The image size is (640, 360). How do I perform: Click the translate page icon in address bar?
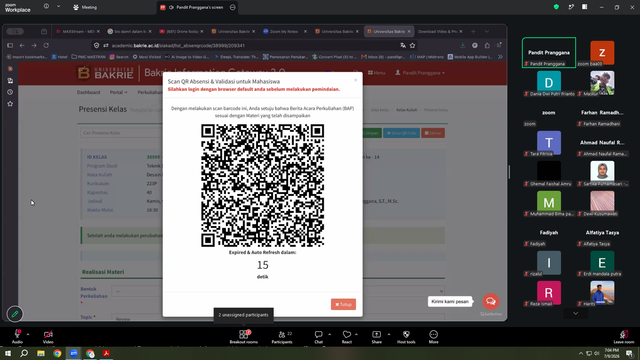[403, 45]
